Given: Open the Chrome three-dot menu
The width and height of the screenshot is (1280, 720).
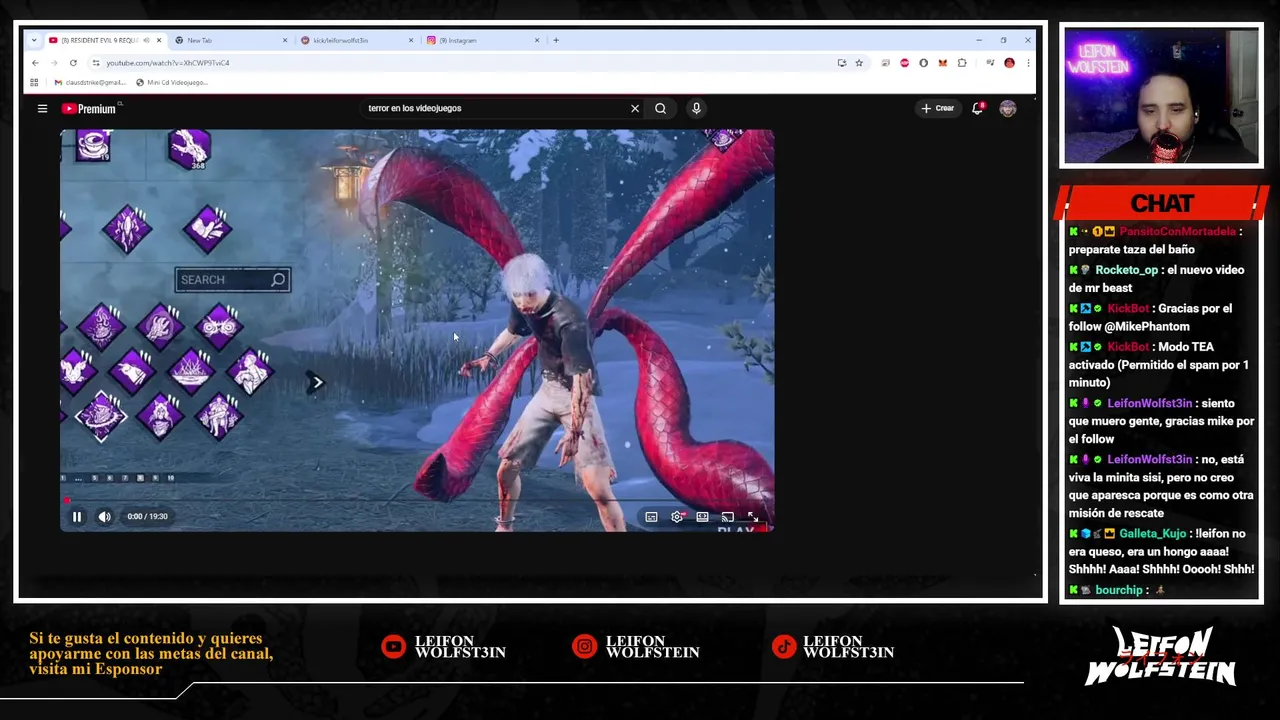Looking at the screenshot, I should pyautogui.click(x=1027, y=63).
